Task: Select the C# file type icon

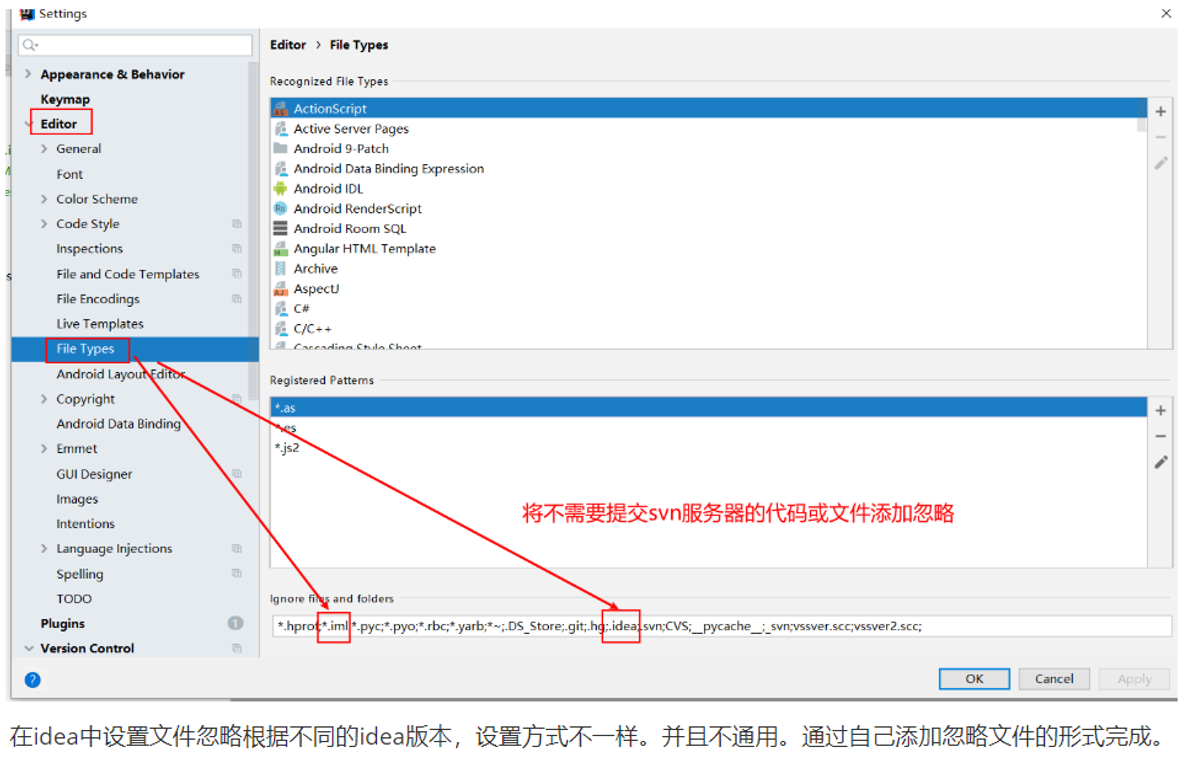Action: 281,309
